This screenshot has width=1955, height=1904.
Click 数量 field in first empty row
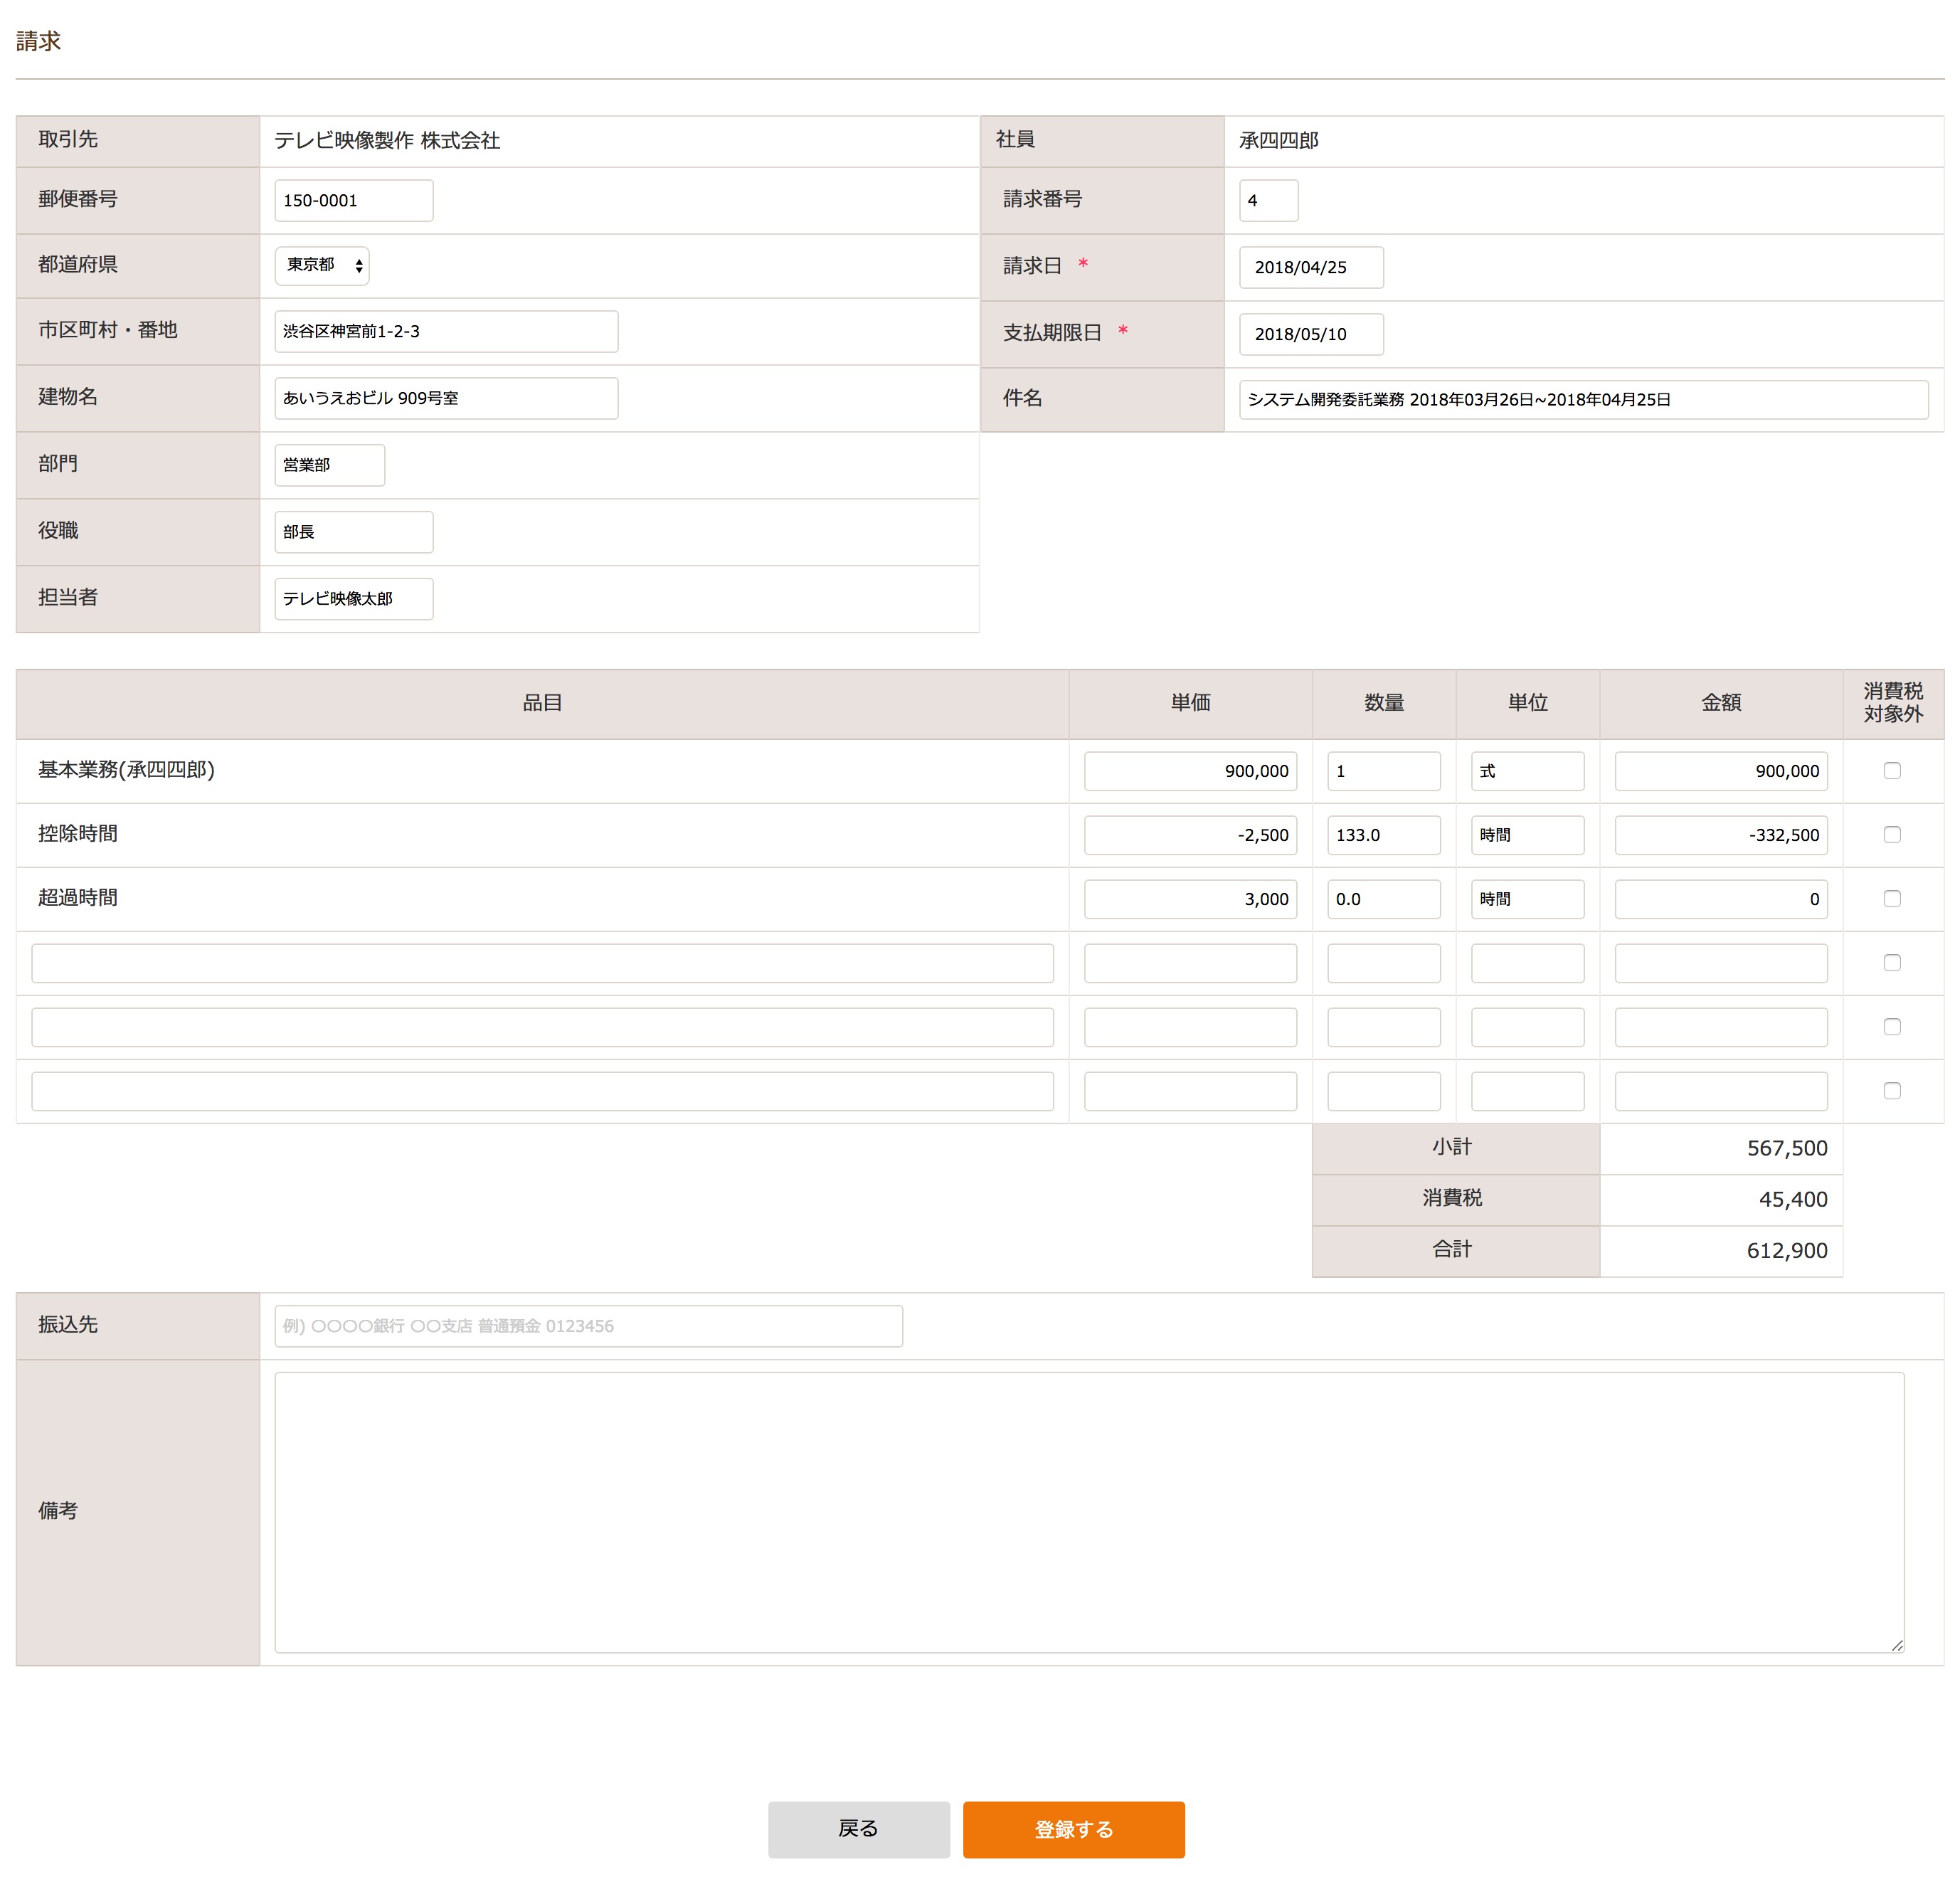1383,963
